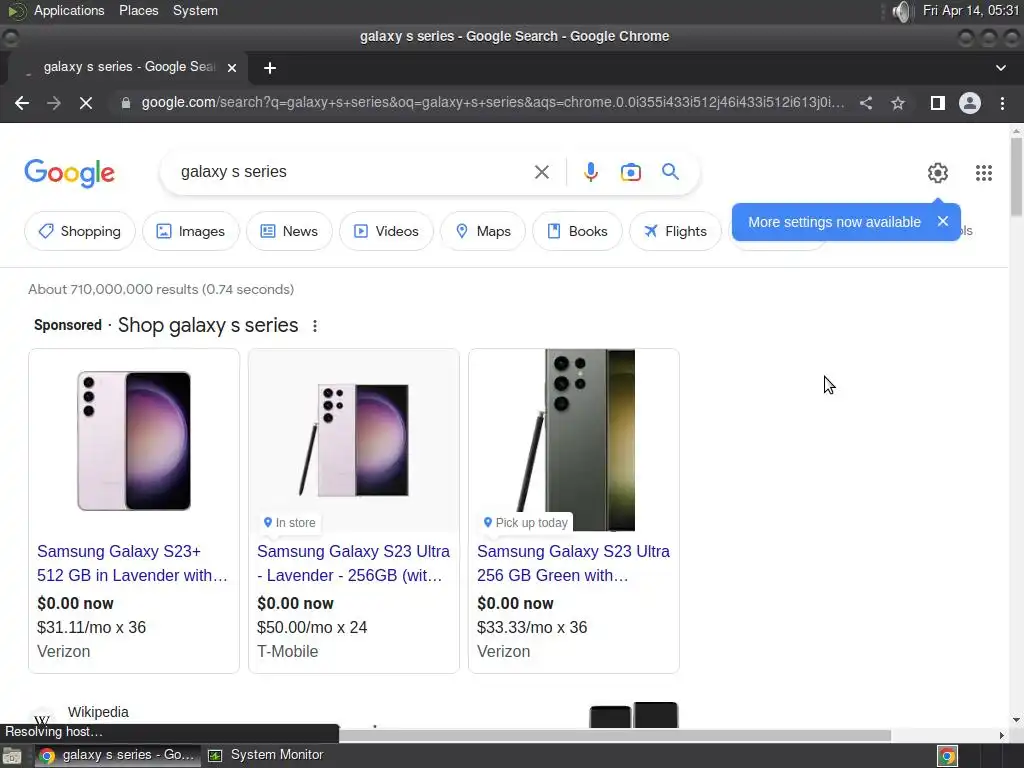The image size is (1024, 768).
Task: Open Samsung Galaxy S23 Ultra 256 GB Green listing
Action: (573, 563)
